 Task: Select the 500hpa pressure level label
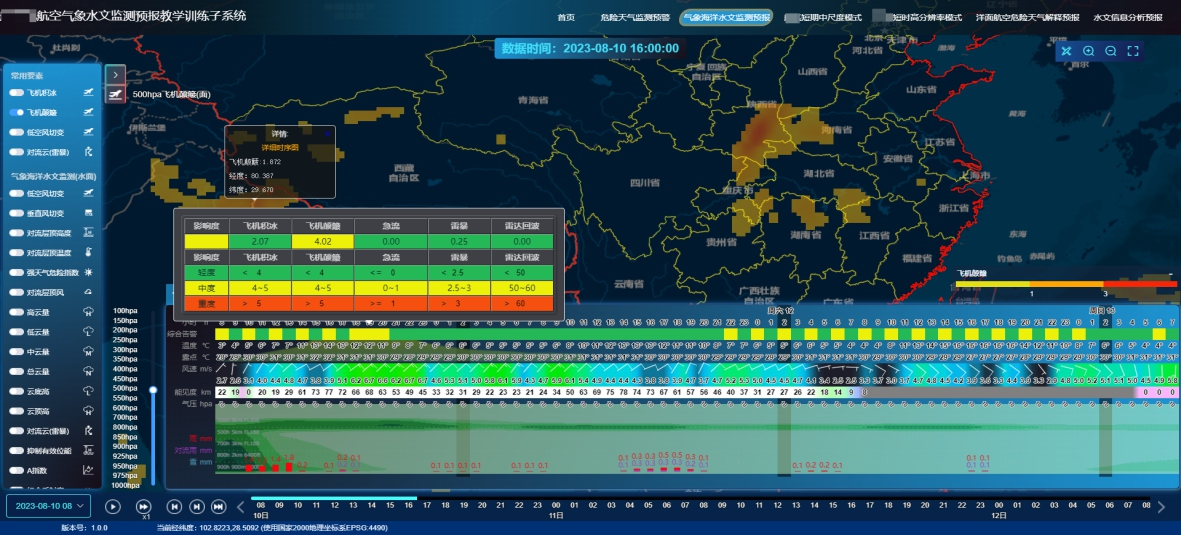click(124, 388)
